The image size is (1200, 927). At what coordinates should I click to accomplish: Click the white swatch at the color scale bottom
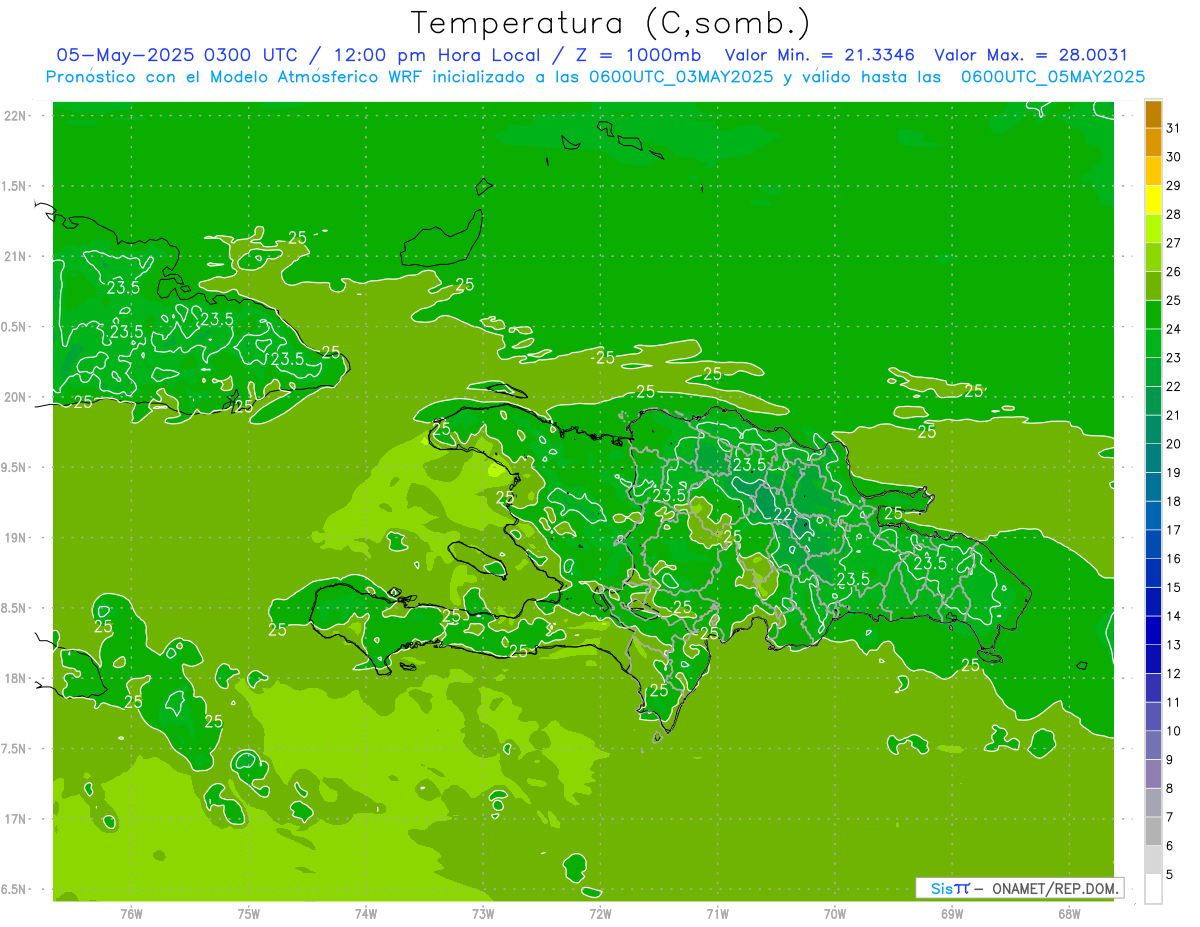point(1153,889)
